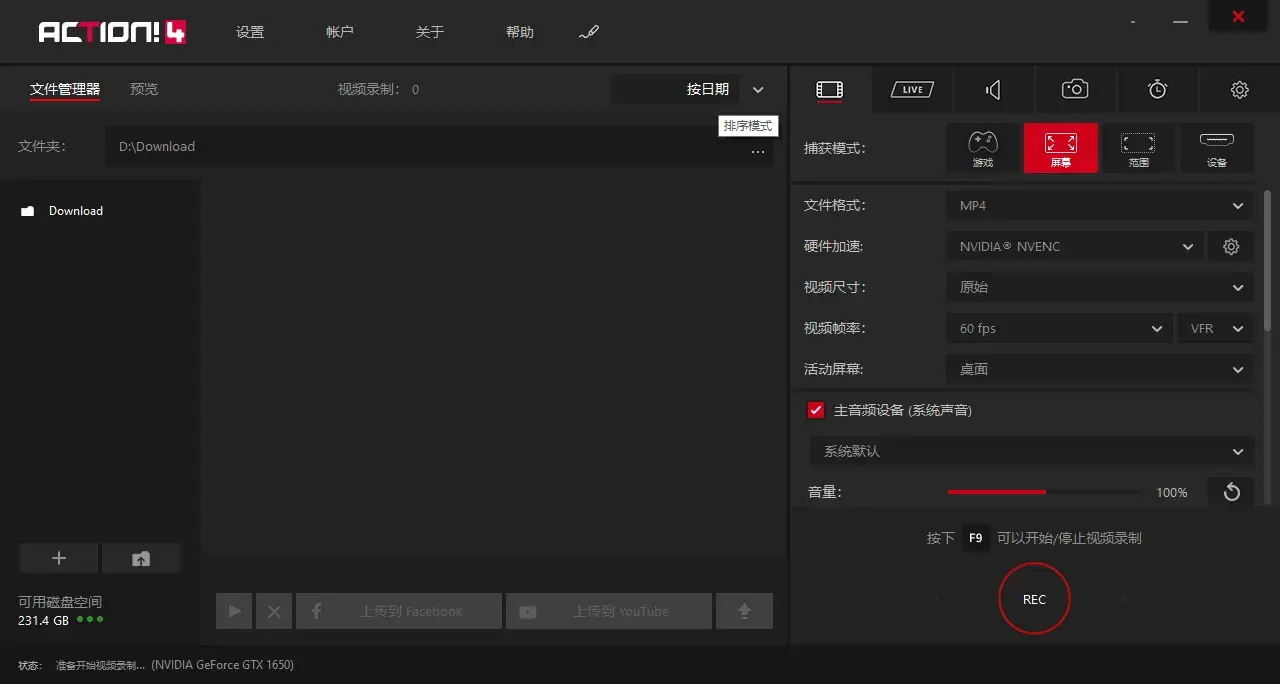This screenshot has width=1280, height=684.
Task: Select the 设备 device capture mode
Action: click(1217, 148)
